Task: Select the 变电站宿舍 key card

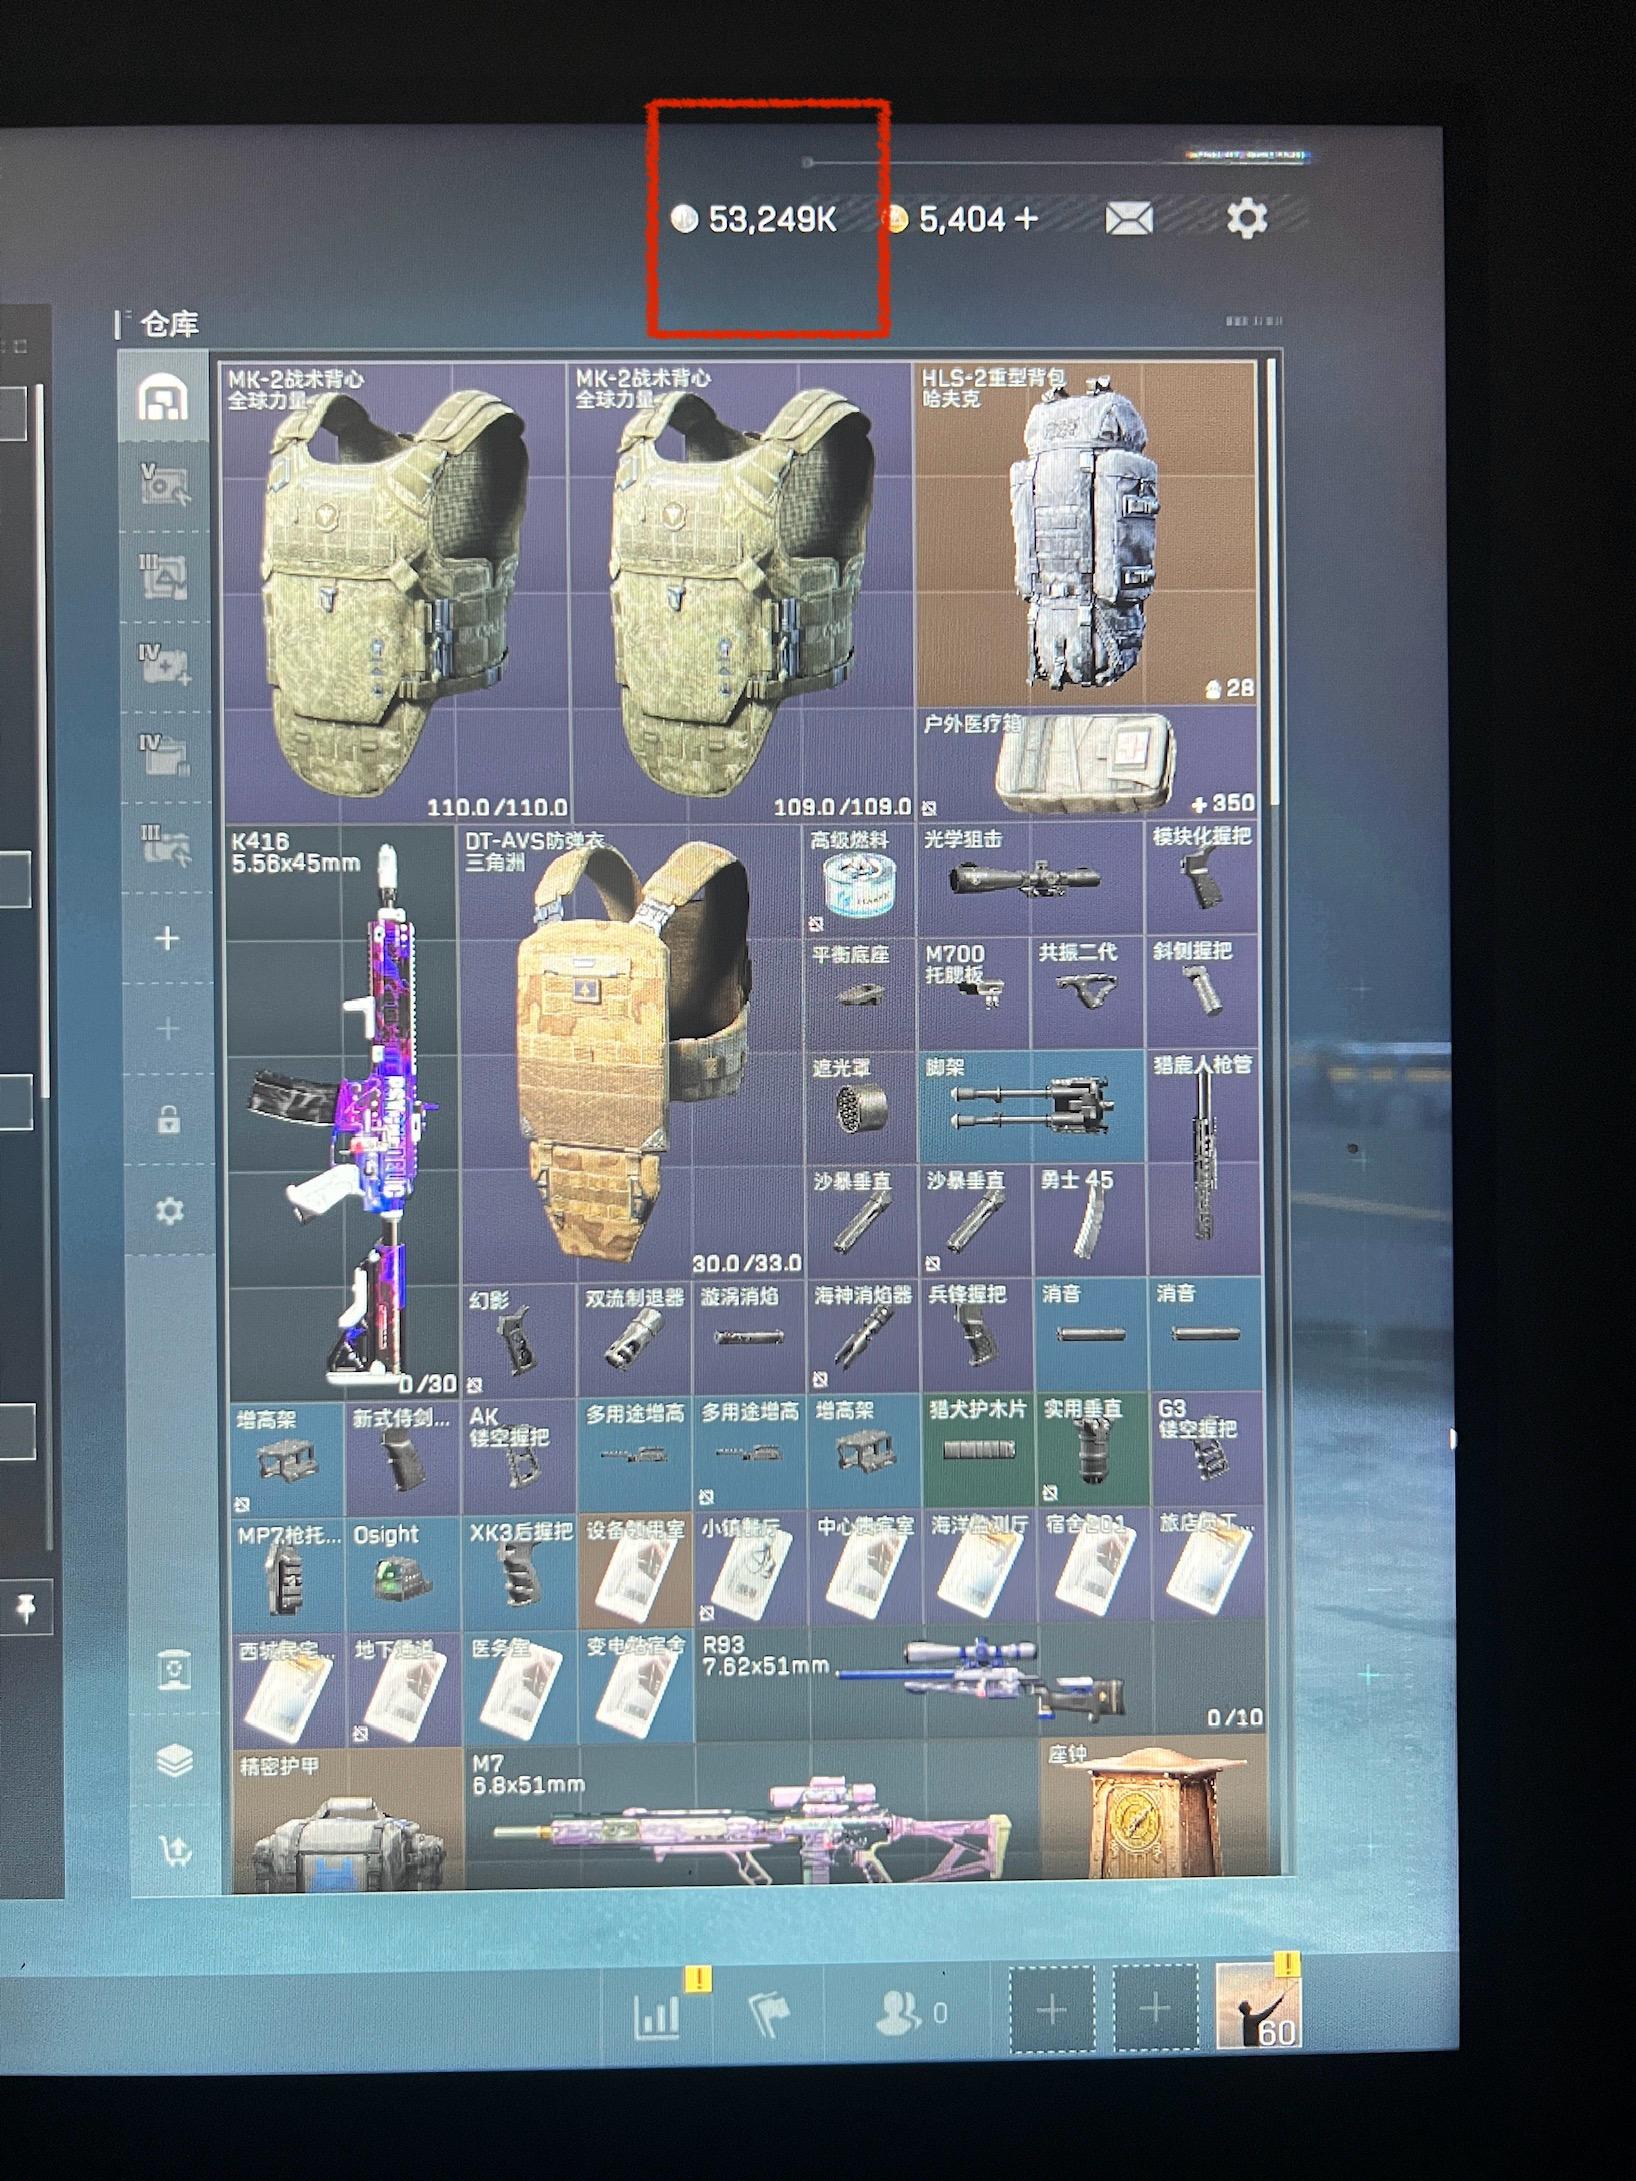Action: 637,1686
